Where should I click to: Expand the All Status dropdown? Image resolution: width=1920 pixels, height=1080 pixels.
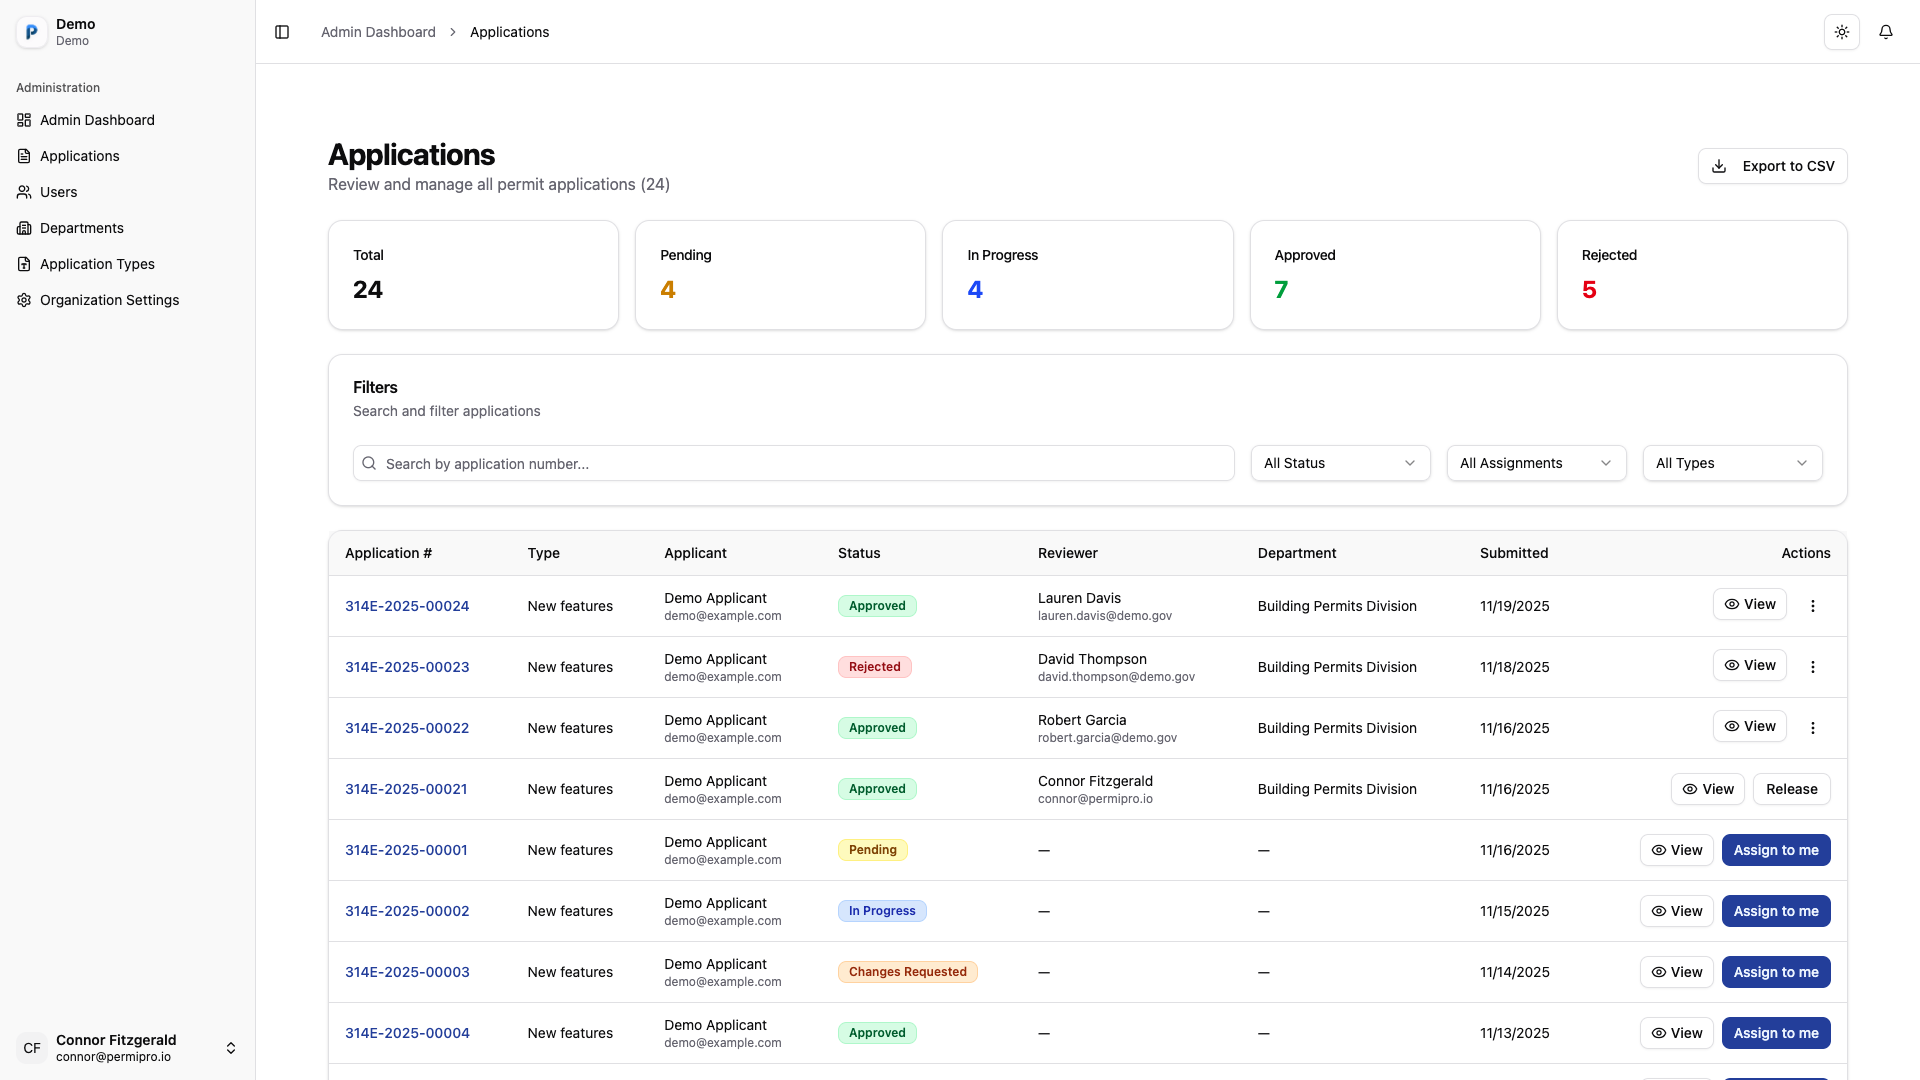pyautogui.click(x=1339, y=463)
